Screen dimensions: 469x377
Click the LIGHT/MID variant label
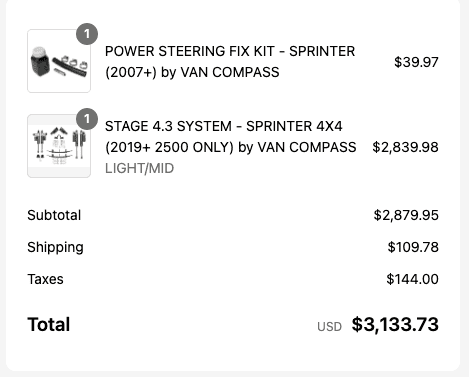point(139,168)
